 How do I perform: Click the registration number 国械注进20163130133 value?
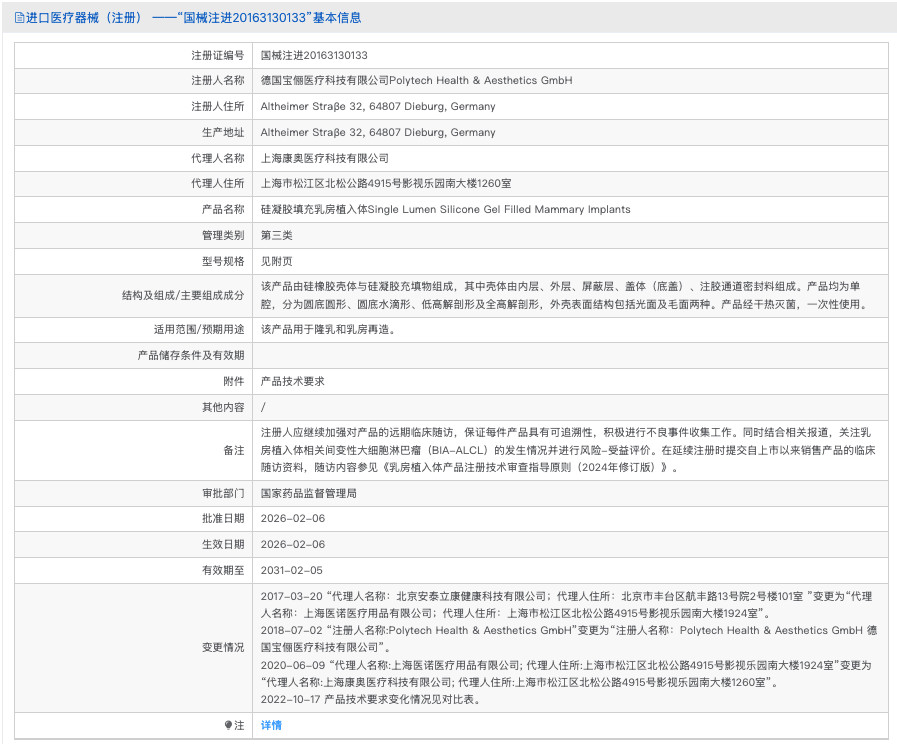tap(314, 55)
